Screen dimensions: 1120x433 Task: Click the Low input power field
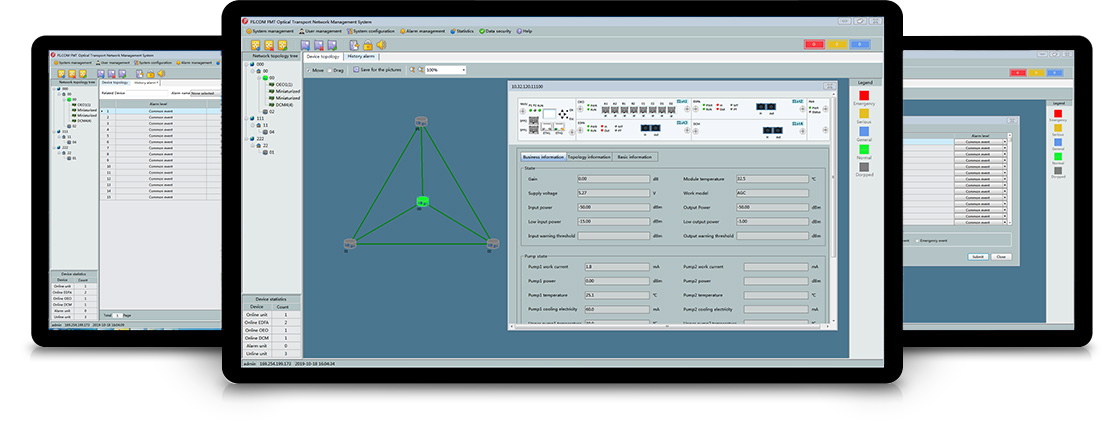613,222
